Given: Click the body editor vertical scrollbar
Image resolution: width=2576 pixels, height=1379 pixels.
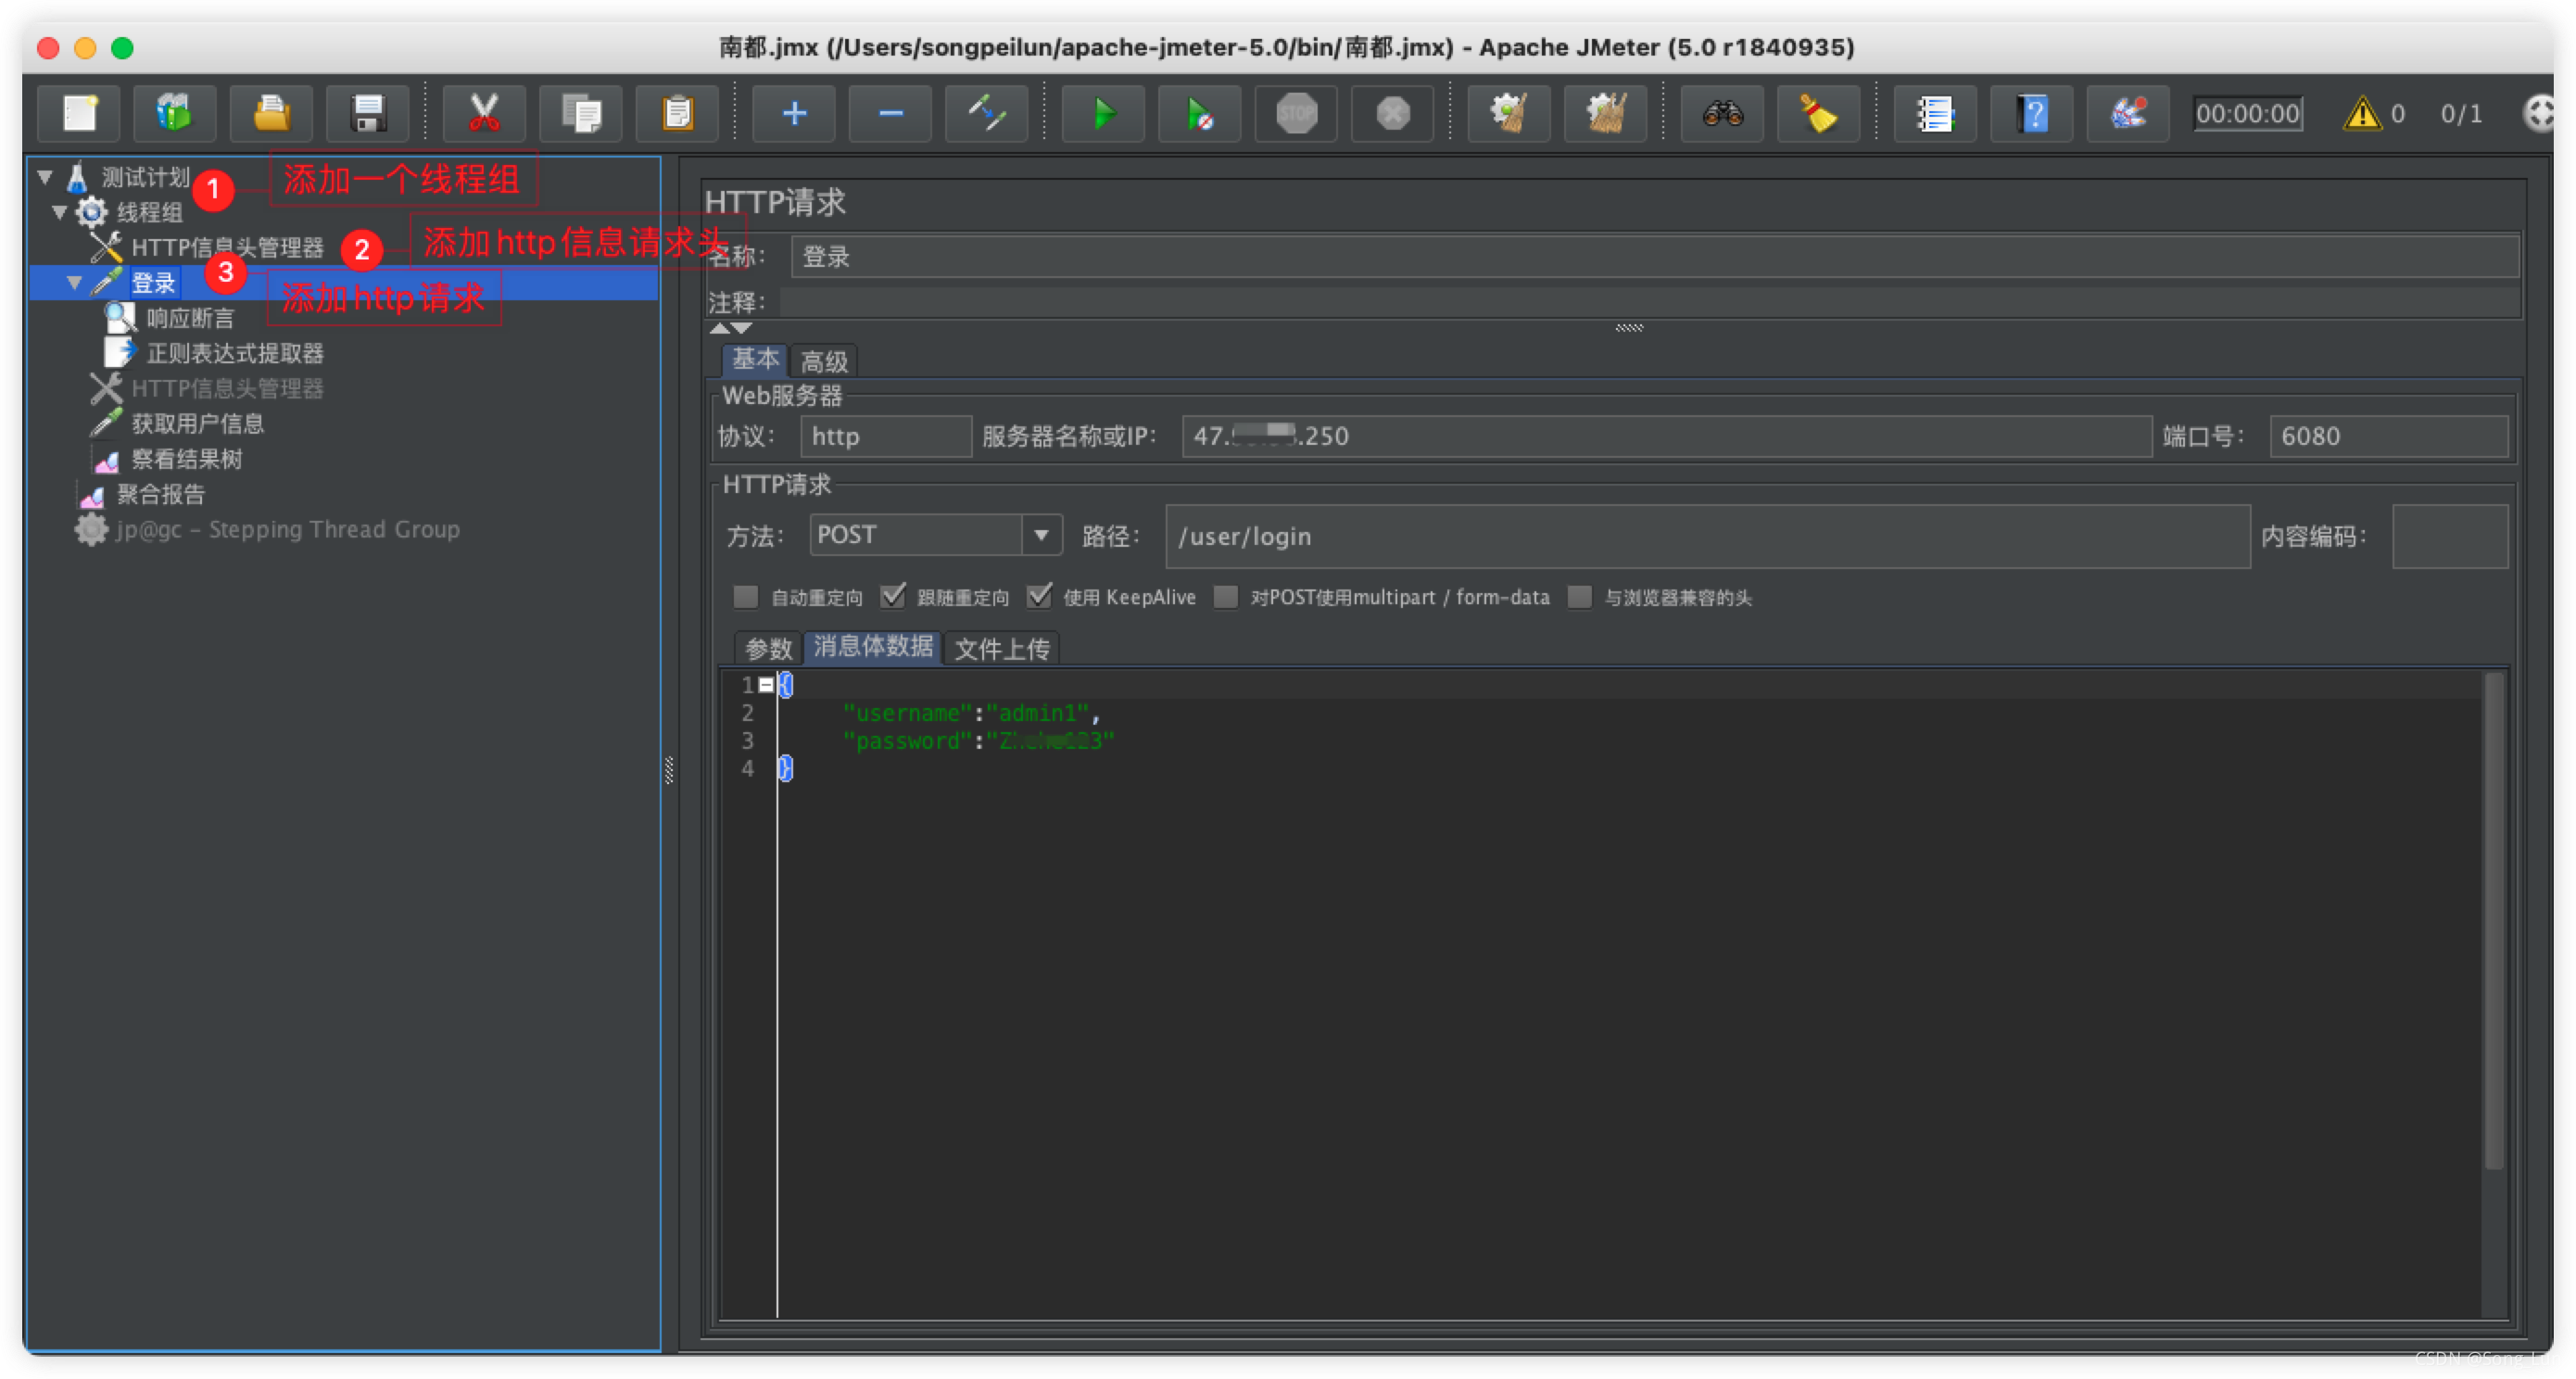Looking at the screenshot, I should click(2494, 920).
